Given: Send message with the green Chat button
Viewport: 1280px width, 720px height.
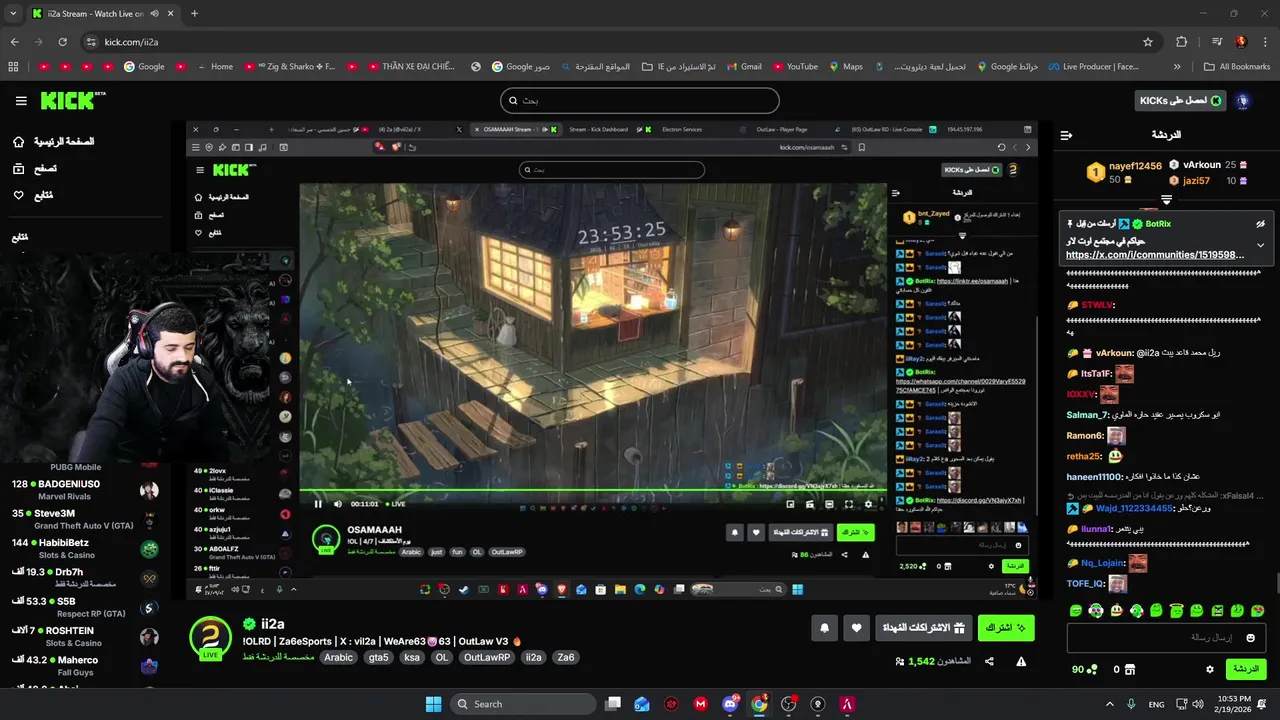Looking at the screenshot, I should click(x=1246, y=669).
